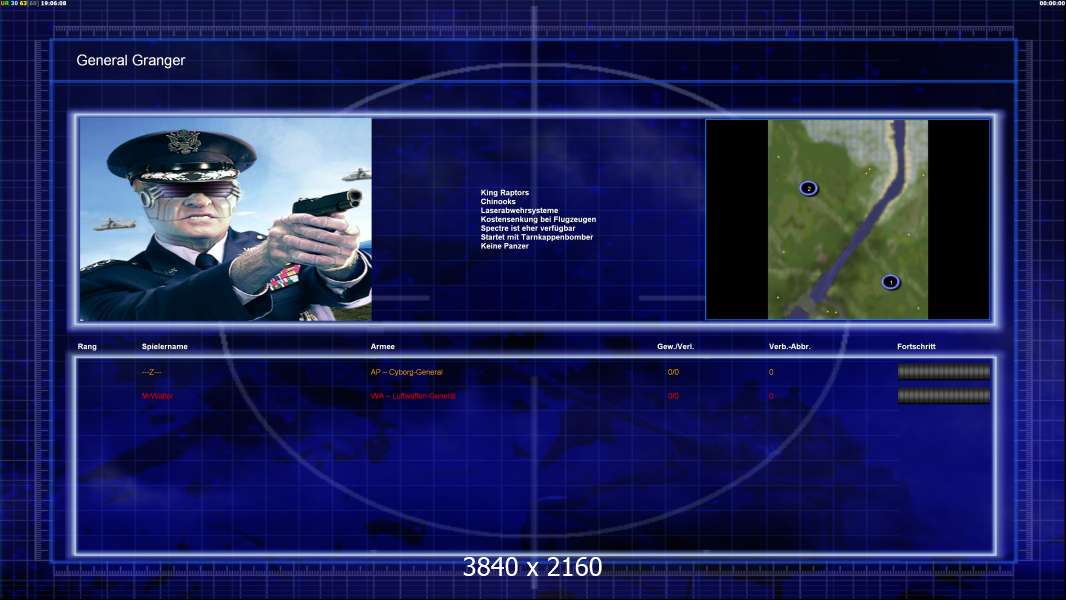Click the 'Keine Panzer' text line
The image size is (1066, 600).
(504, 246)
